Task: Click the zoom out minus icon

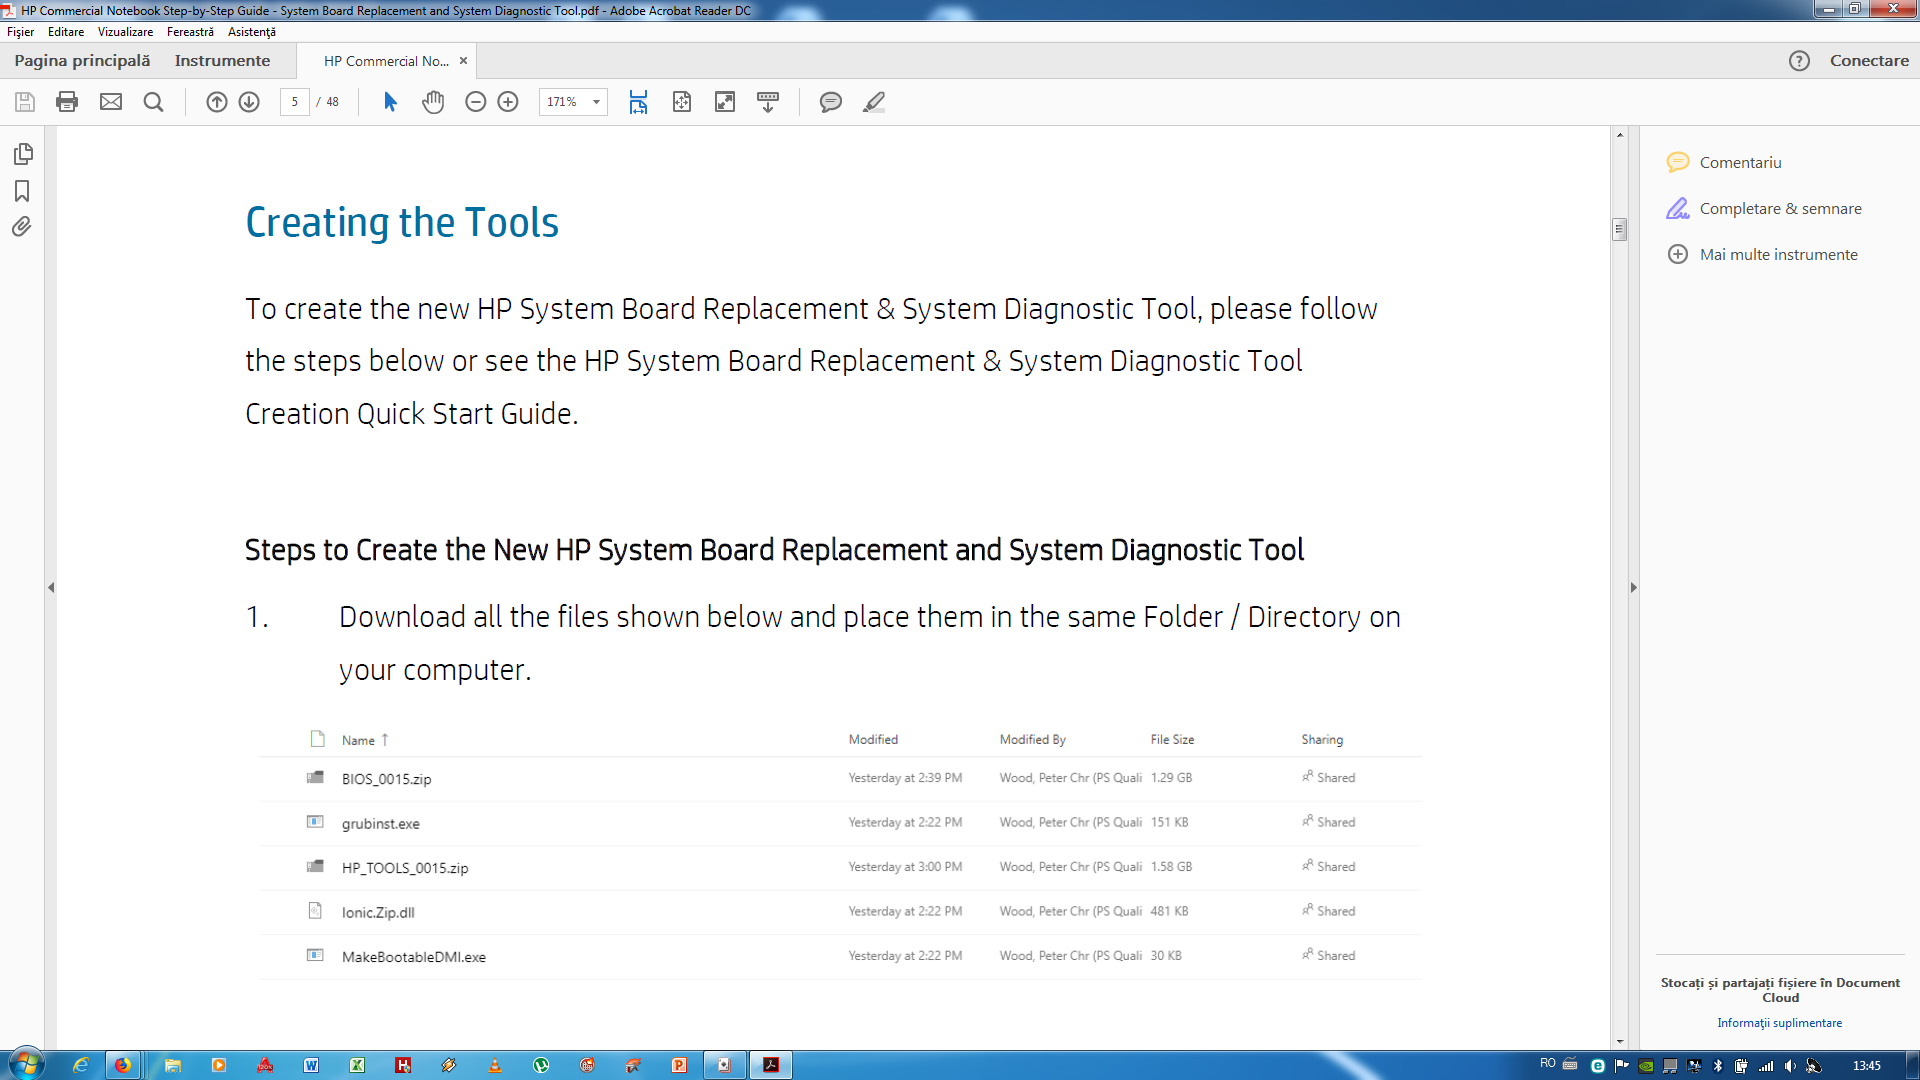Action: (x=476, y=102)
